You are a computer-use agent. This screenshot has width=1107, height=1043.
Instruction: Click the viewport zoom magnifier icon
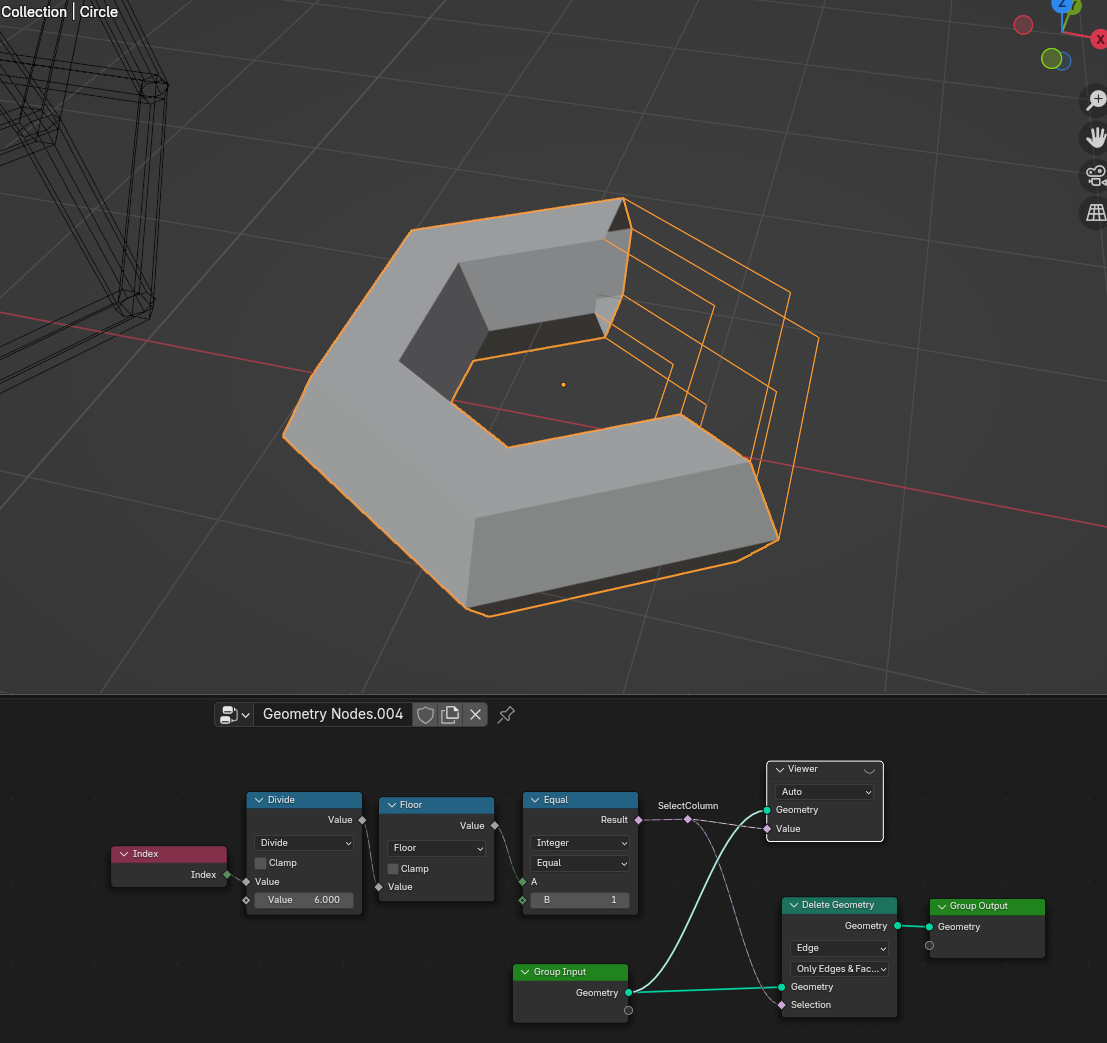[x=1095, y=100]
